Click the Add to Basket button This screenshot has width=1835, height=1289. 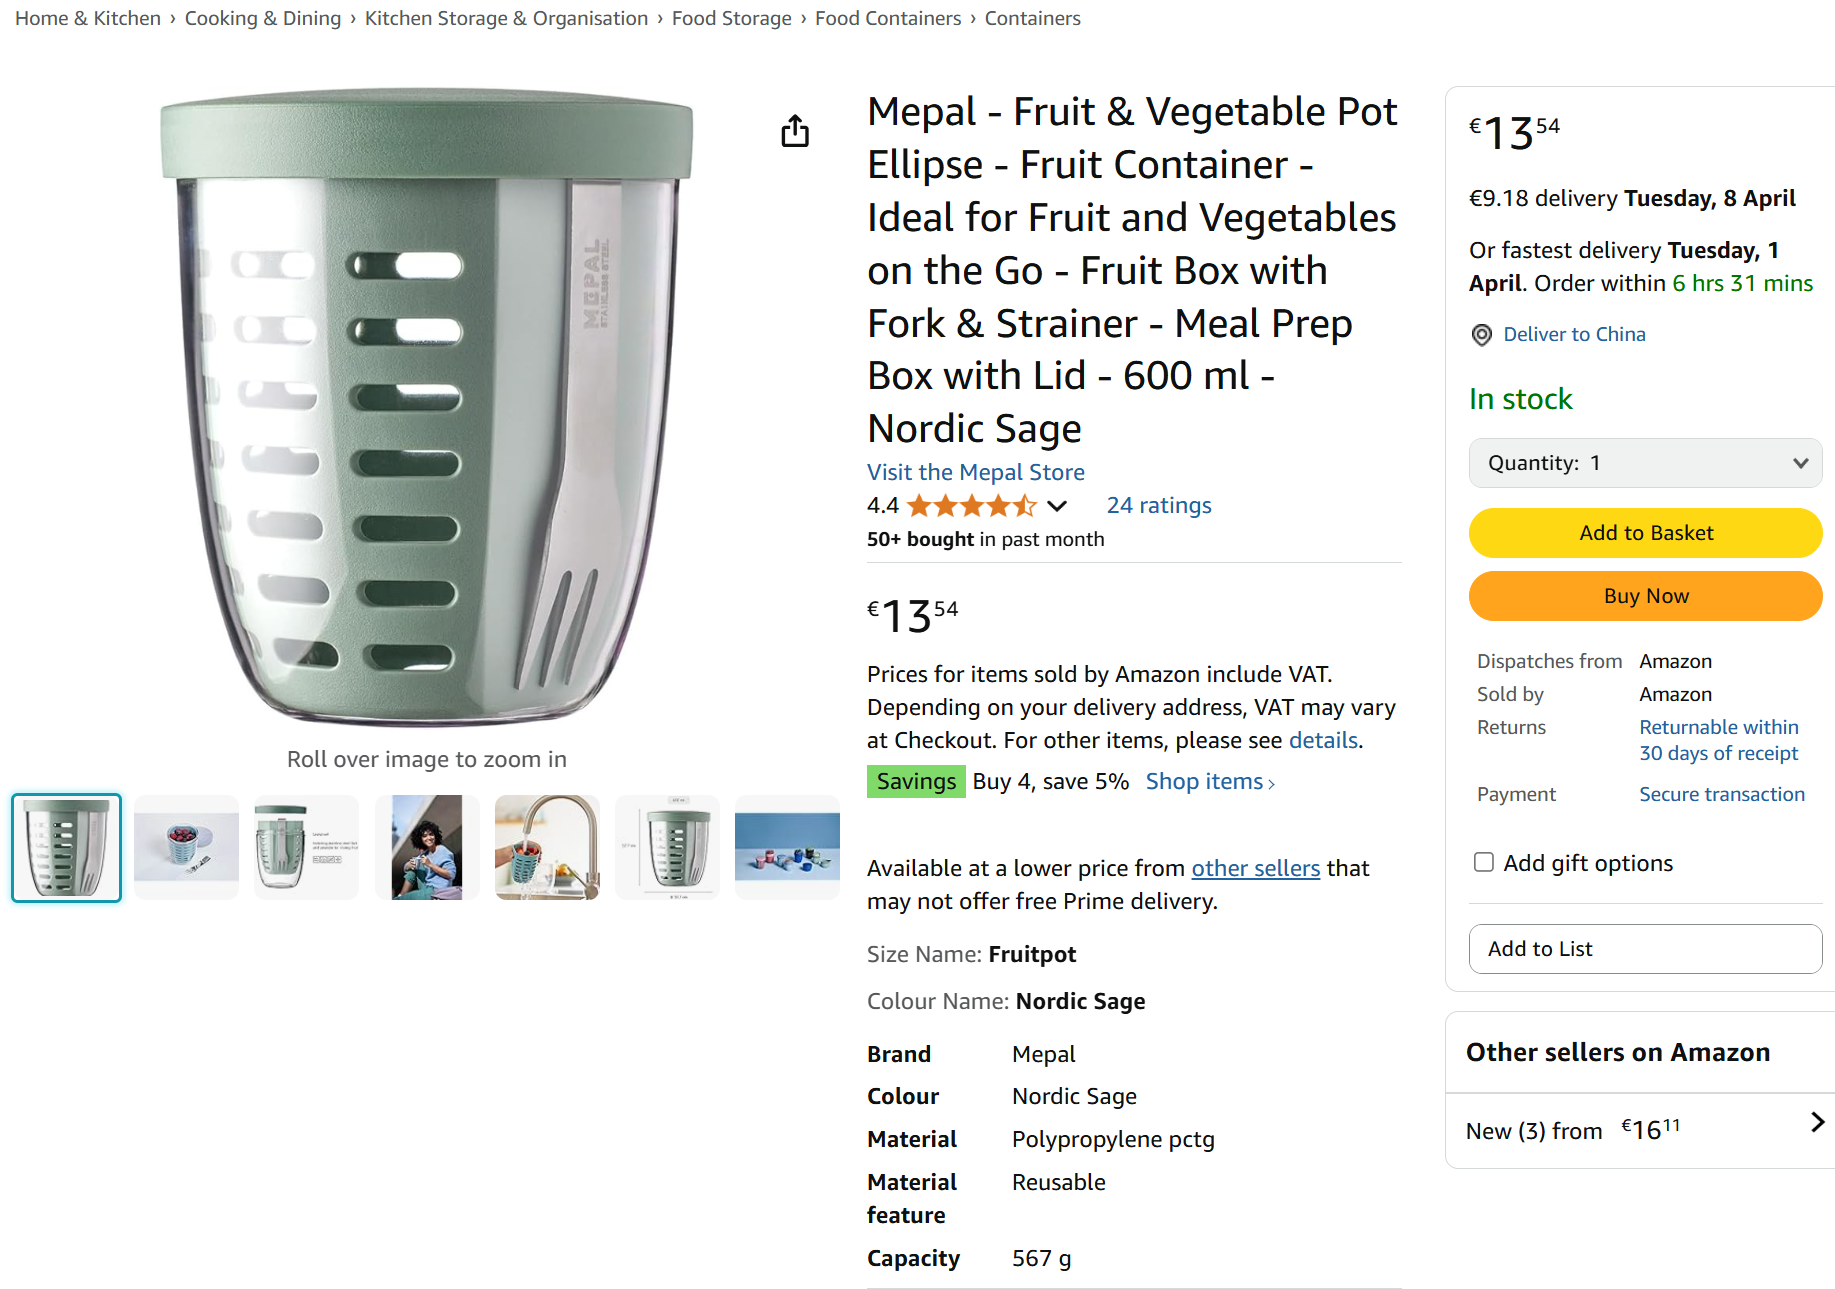(1645, 533)
